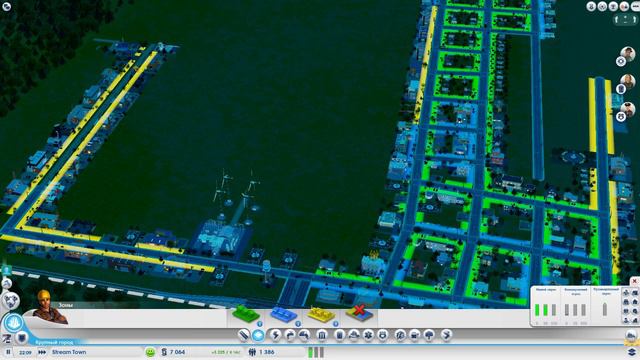
Task: Click the RCI demand bars in the status bar
Action: [316, 352]
